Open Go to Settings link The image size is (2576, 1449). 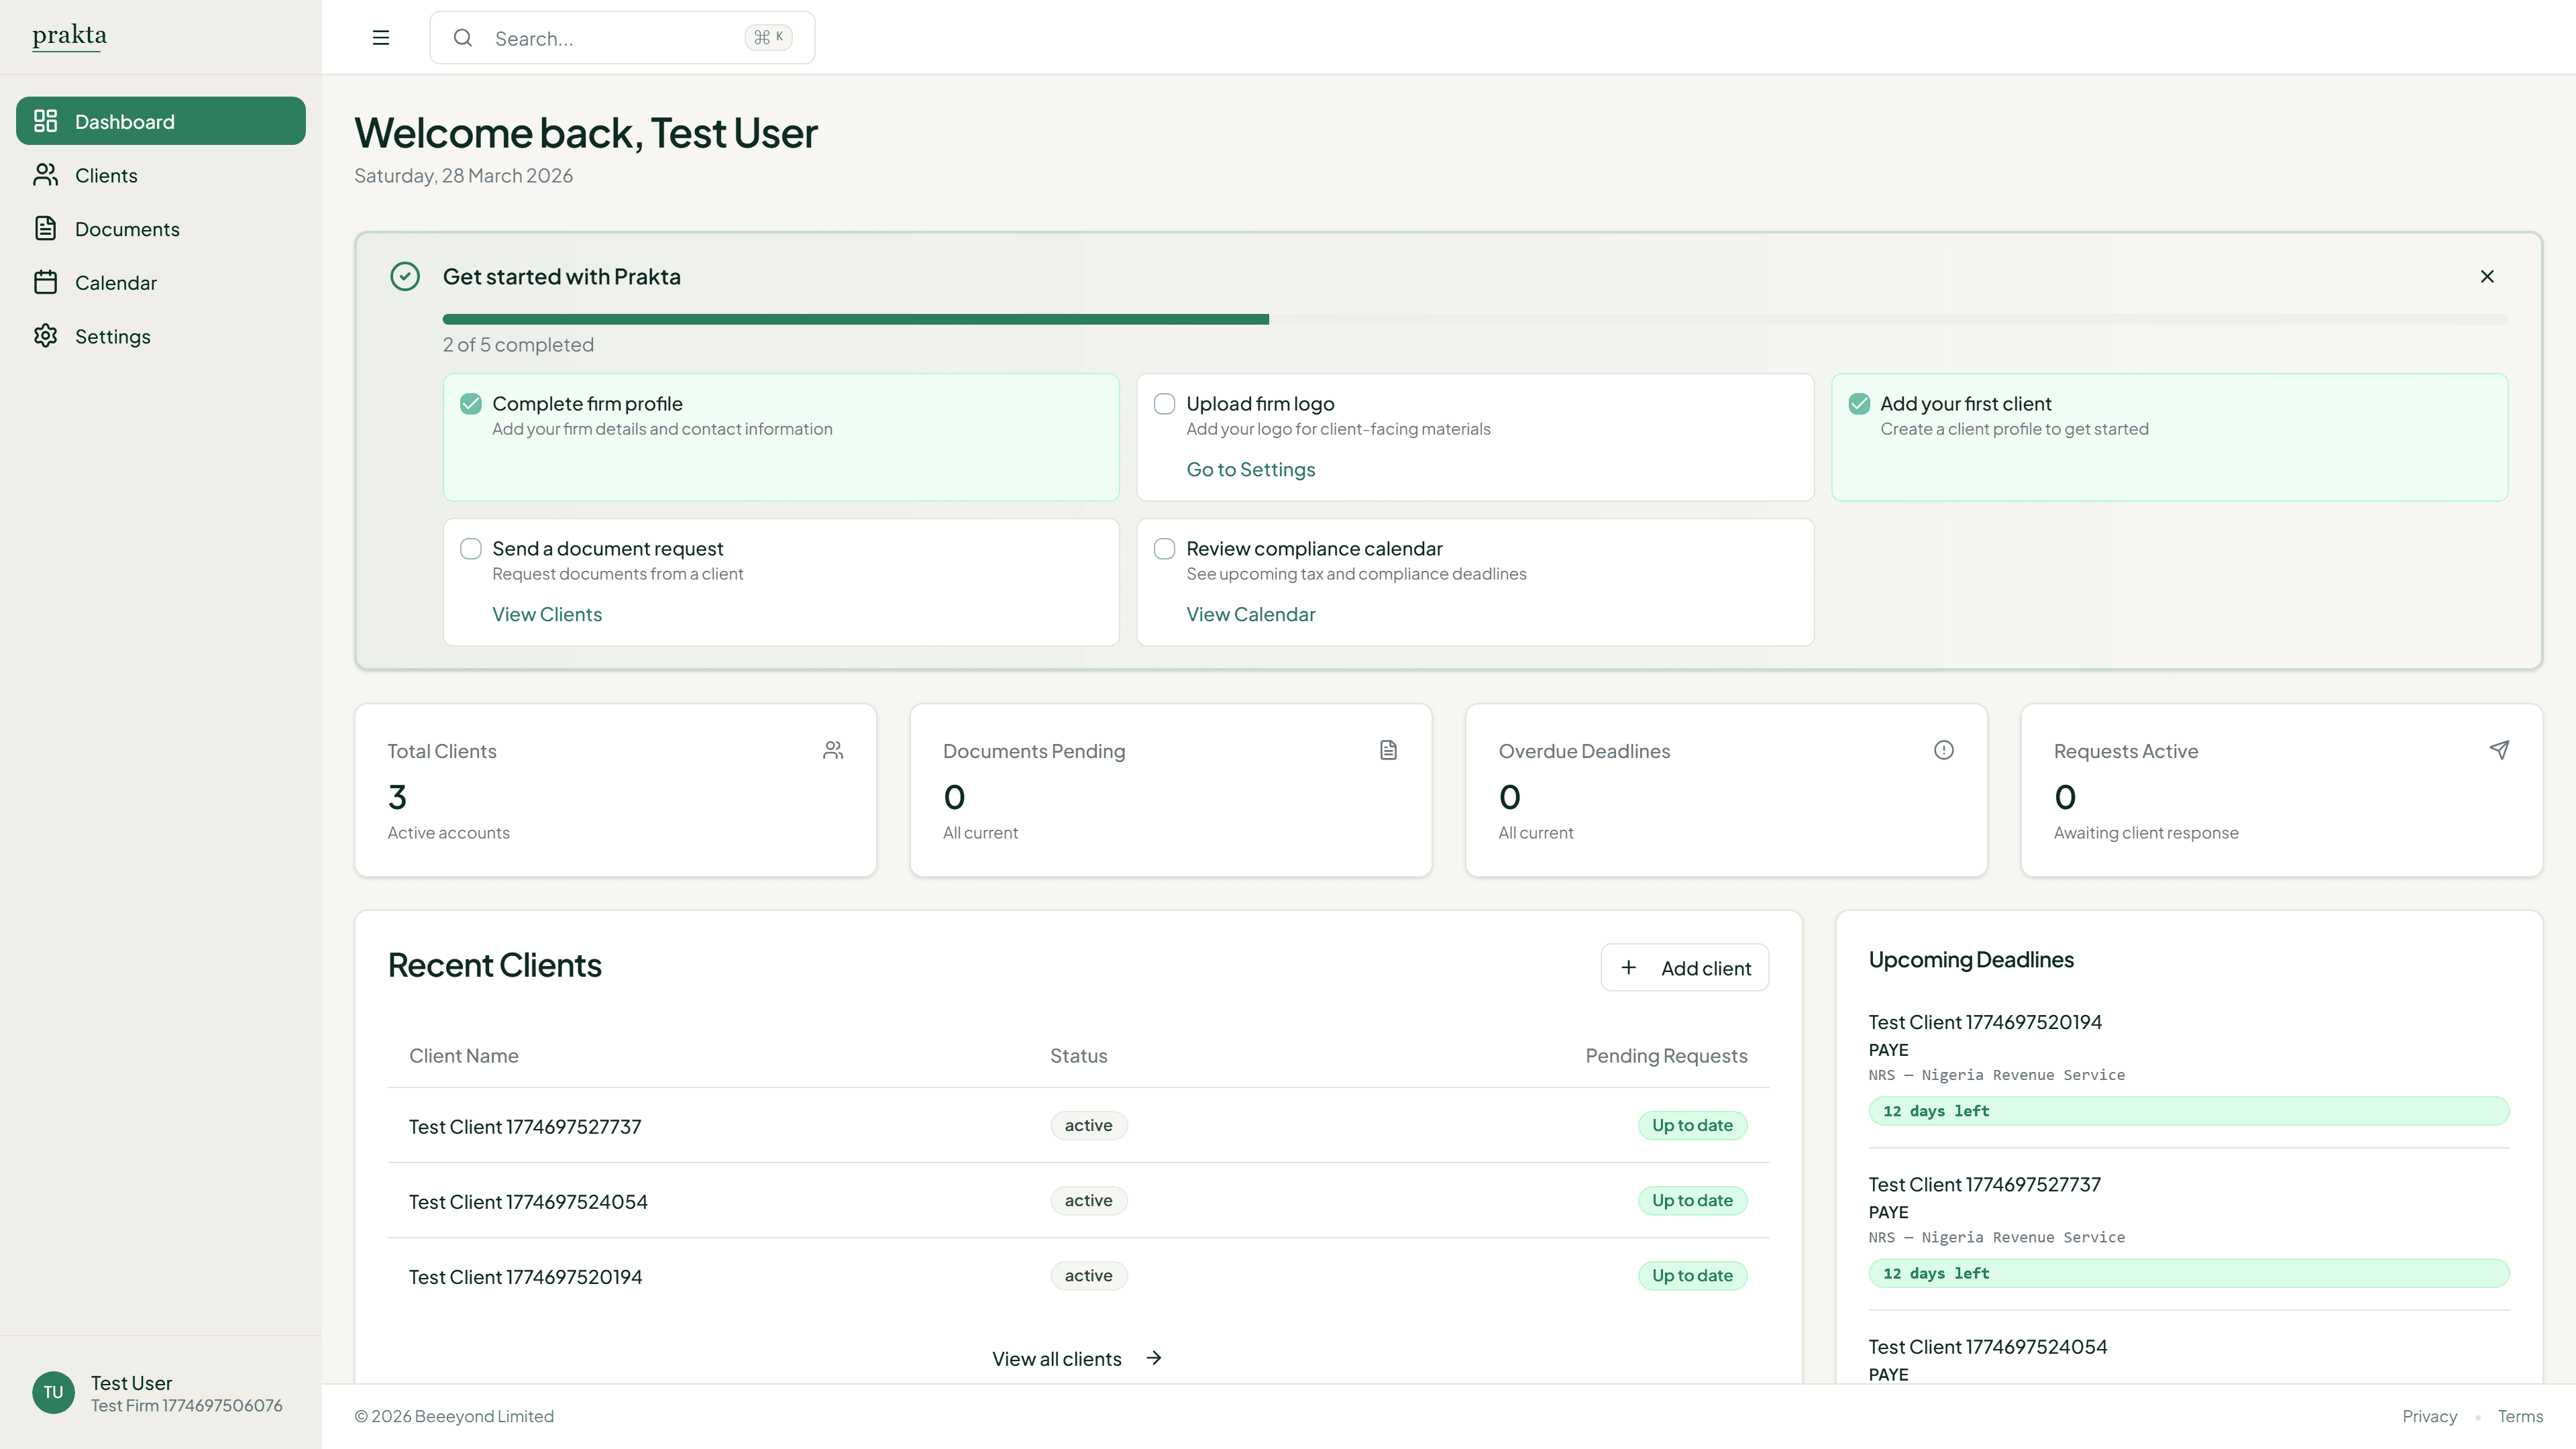(1250, 469)
